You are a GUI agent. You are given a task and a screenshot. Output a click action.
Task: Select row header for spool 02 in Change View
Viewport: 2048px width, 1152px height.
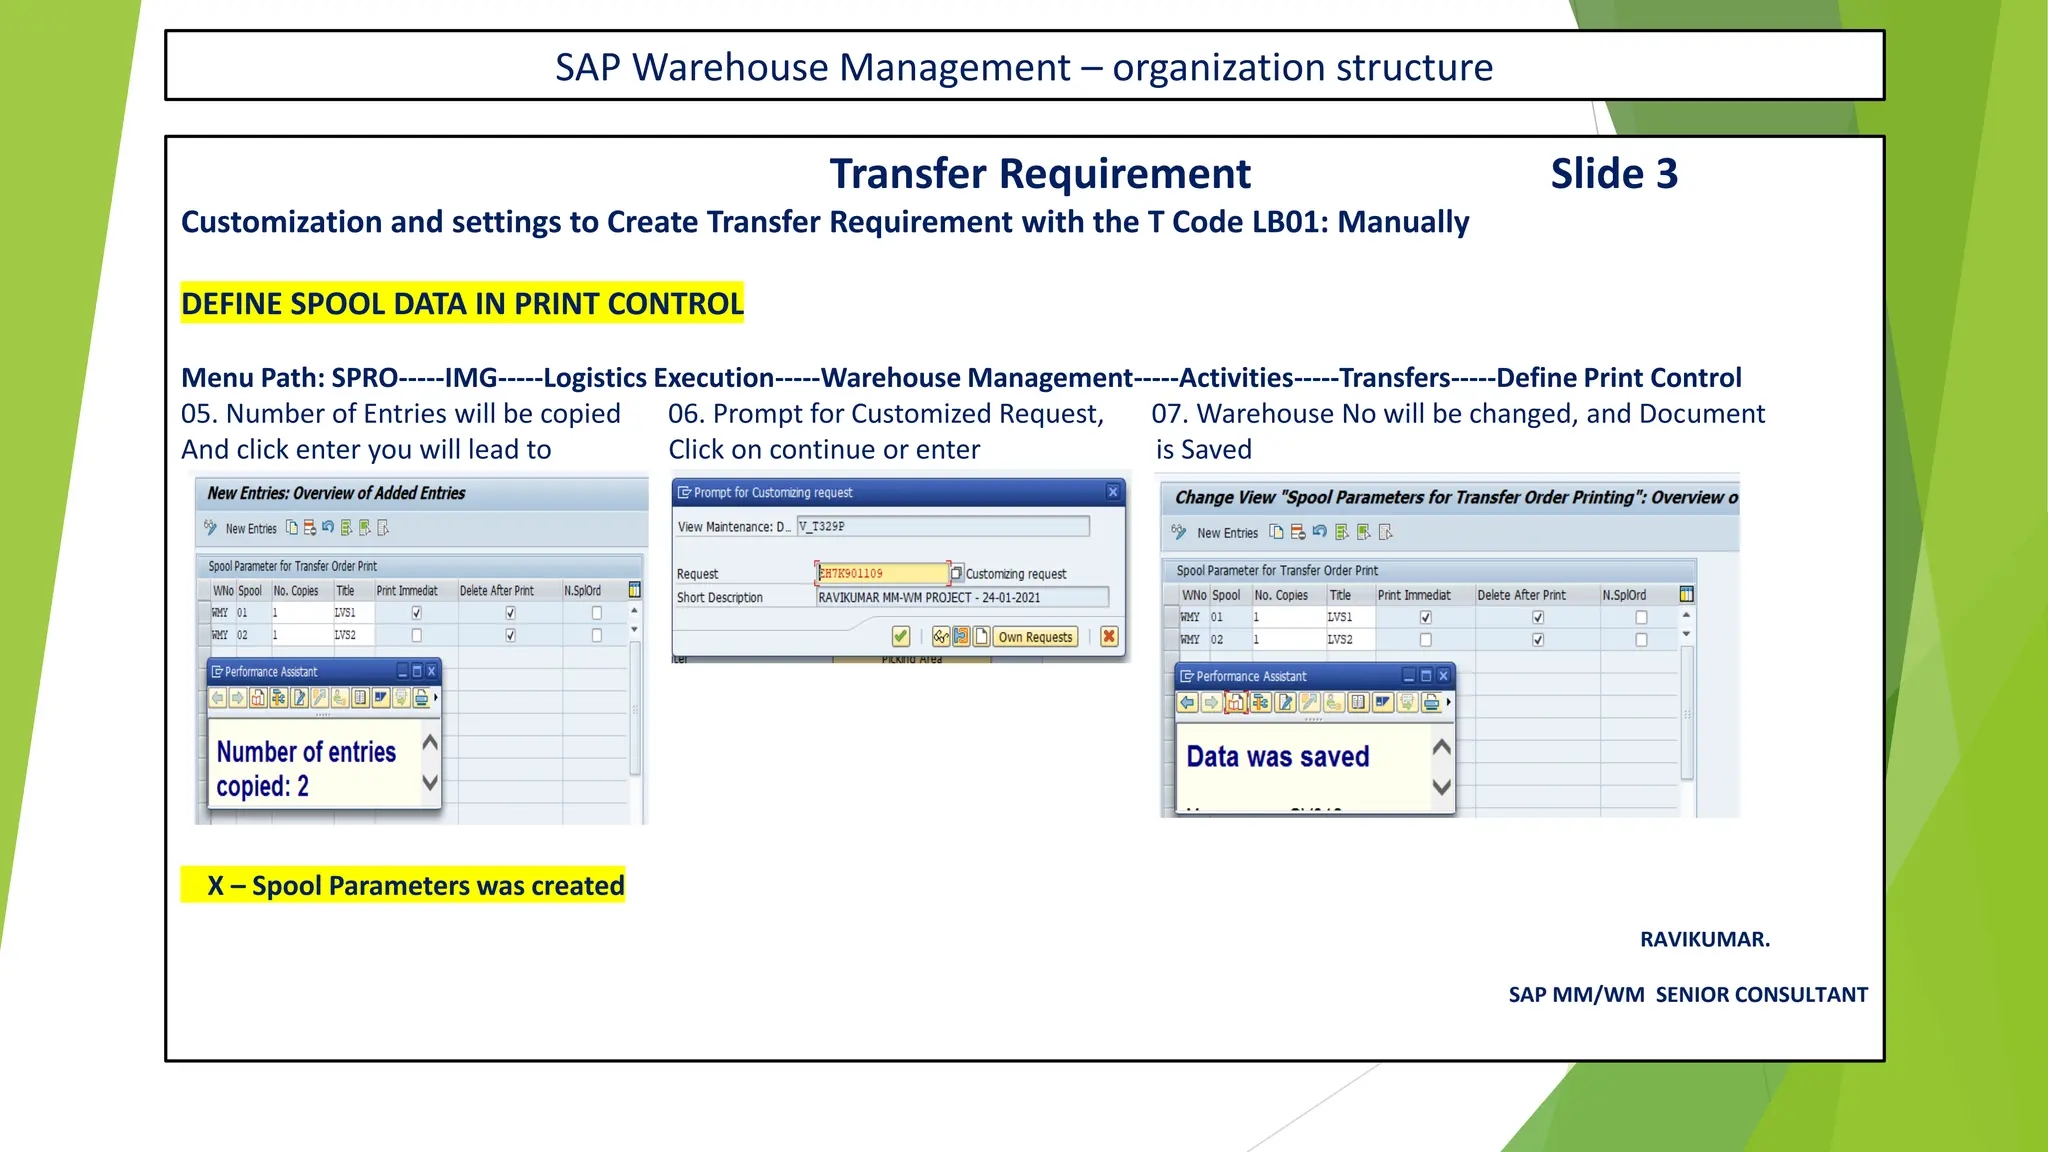click(1171, 639)
